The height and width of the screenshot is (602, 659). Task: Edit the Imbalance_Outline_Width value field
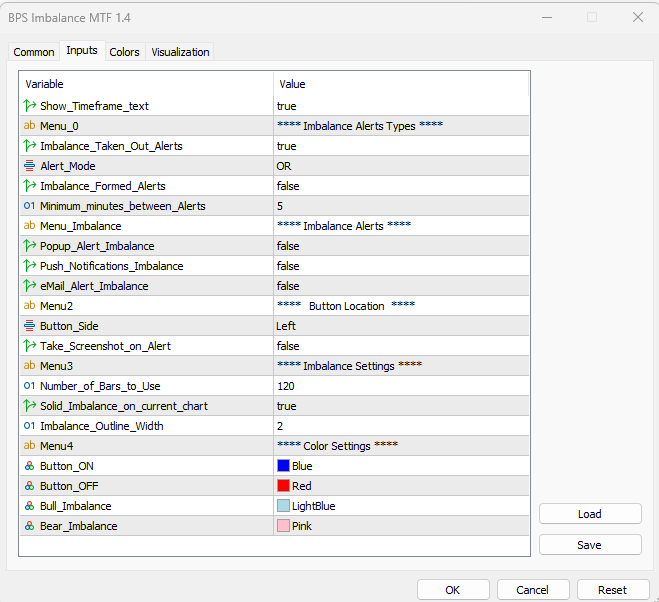[400, 426]
